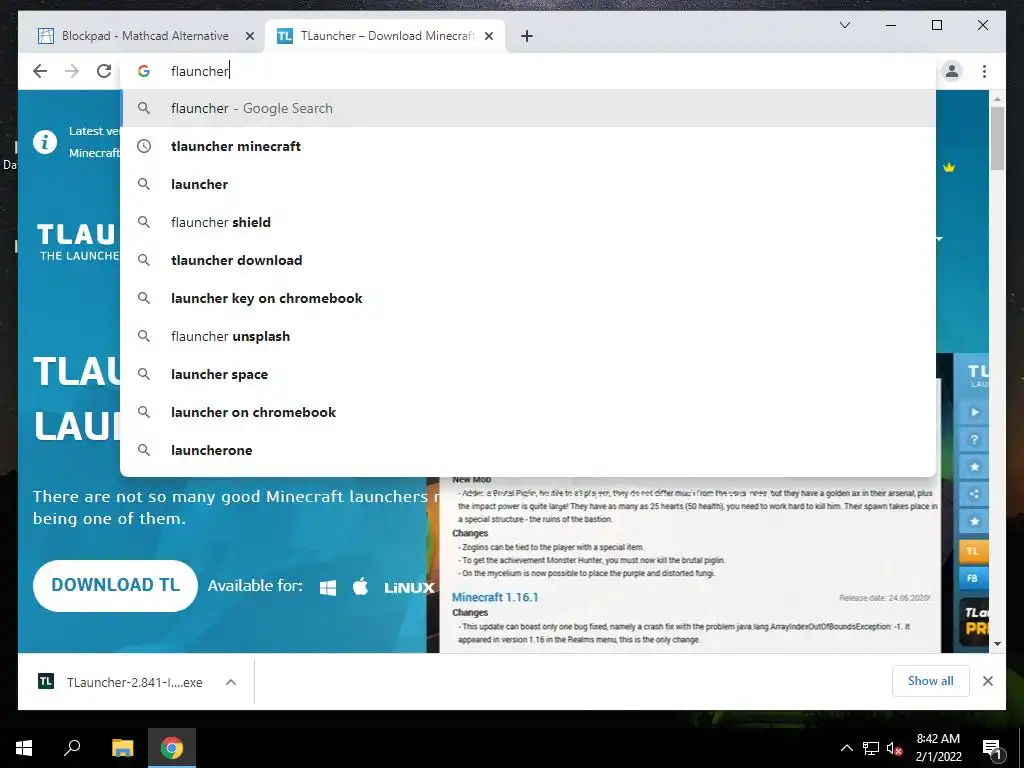
Task: Click the question mark help icon in sidebar
Action: pos(974,440)
